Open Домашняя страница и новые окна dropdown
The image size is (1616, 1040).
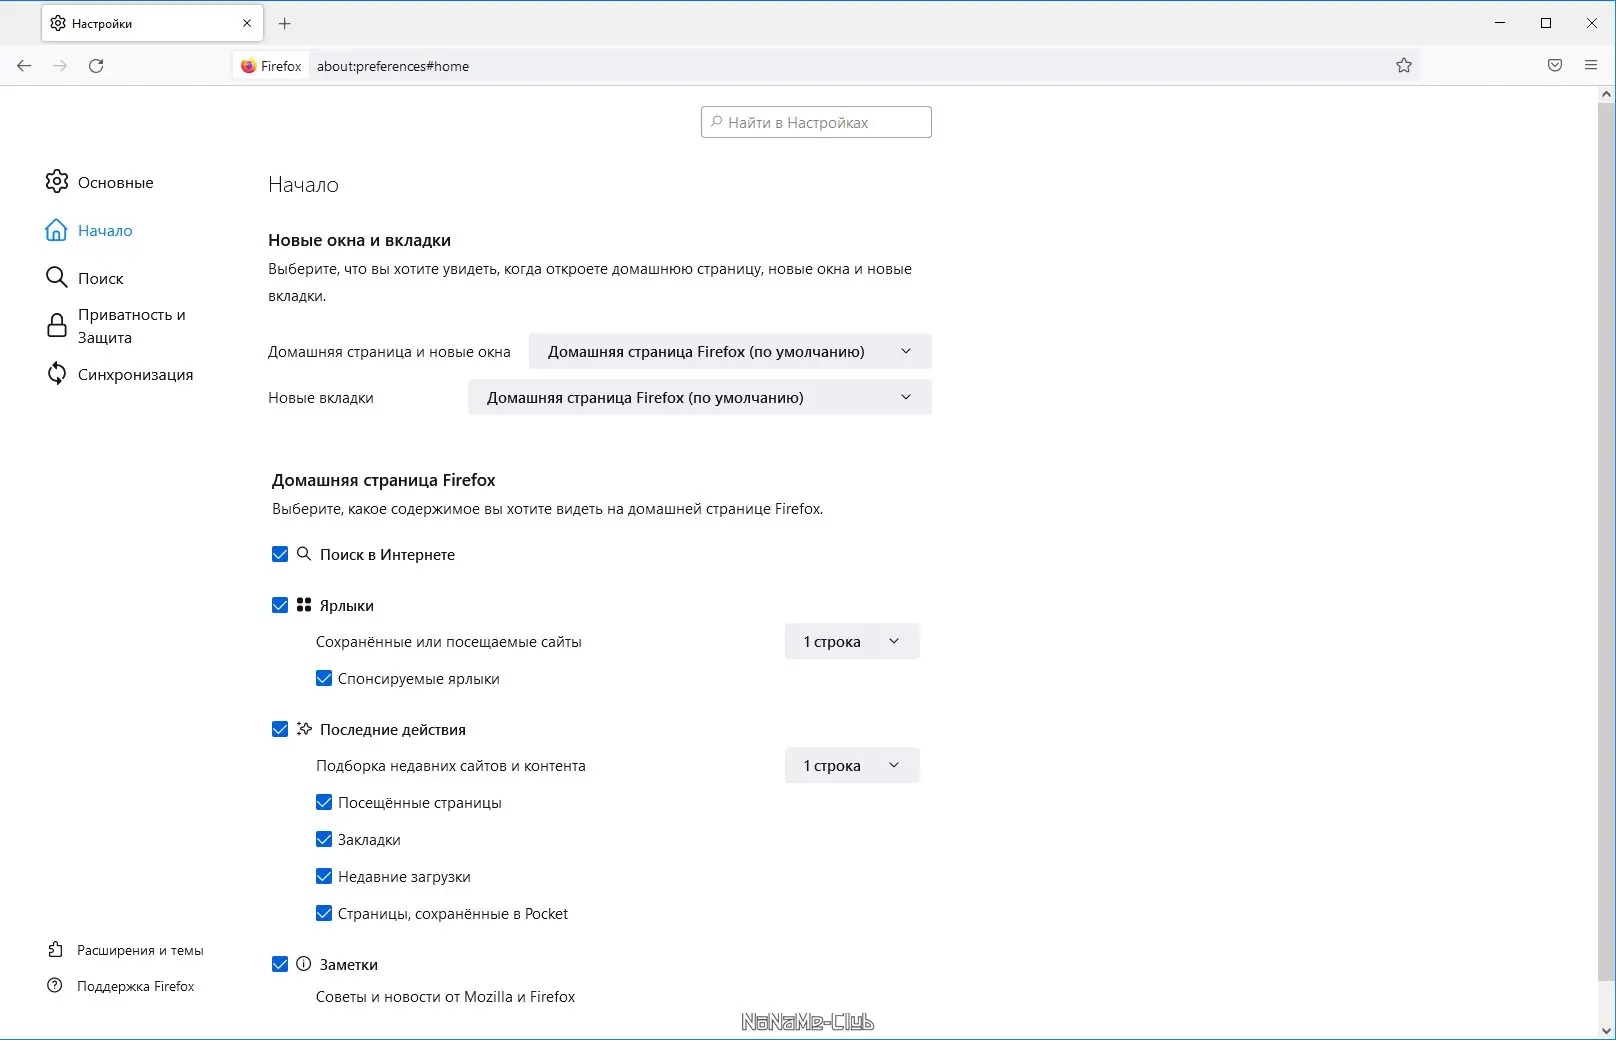pos(730,352)
